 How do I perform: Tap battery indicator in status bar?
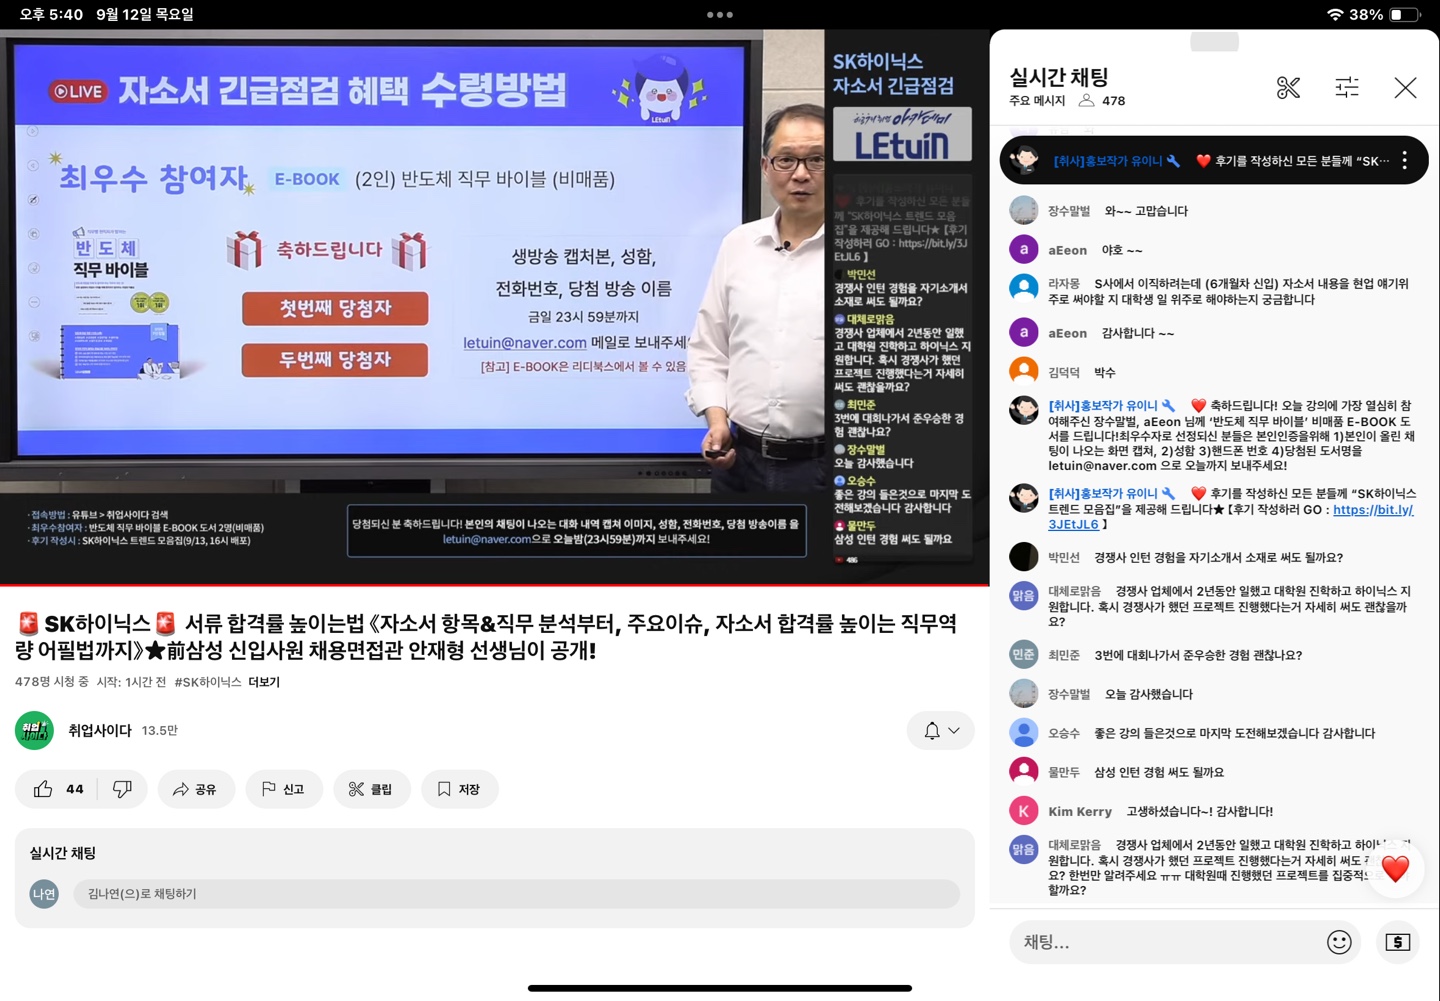(1405, 15)
